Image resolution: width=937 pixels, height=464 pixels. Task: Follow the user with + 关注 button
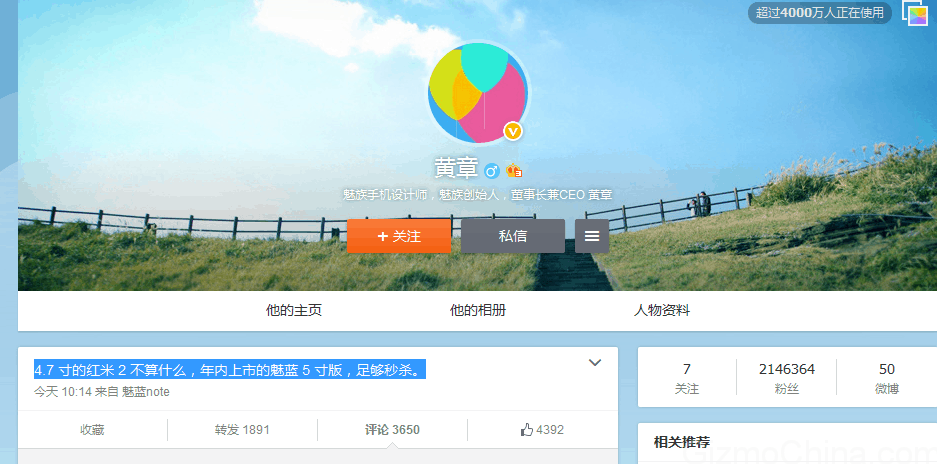399,236
